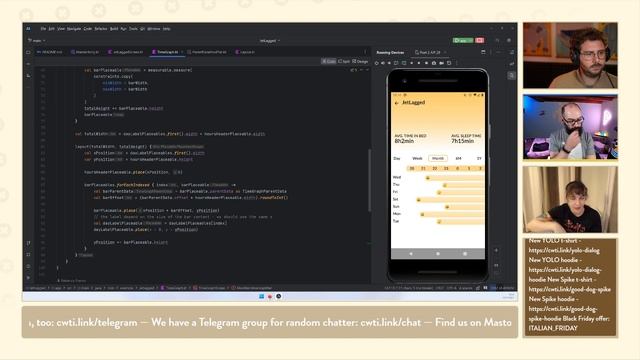Switch to the JetLaggedScreen.kt tab
The height and width of the screenshot is (360, 640).
126,52
